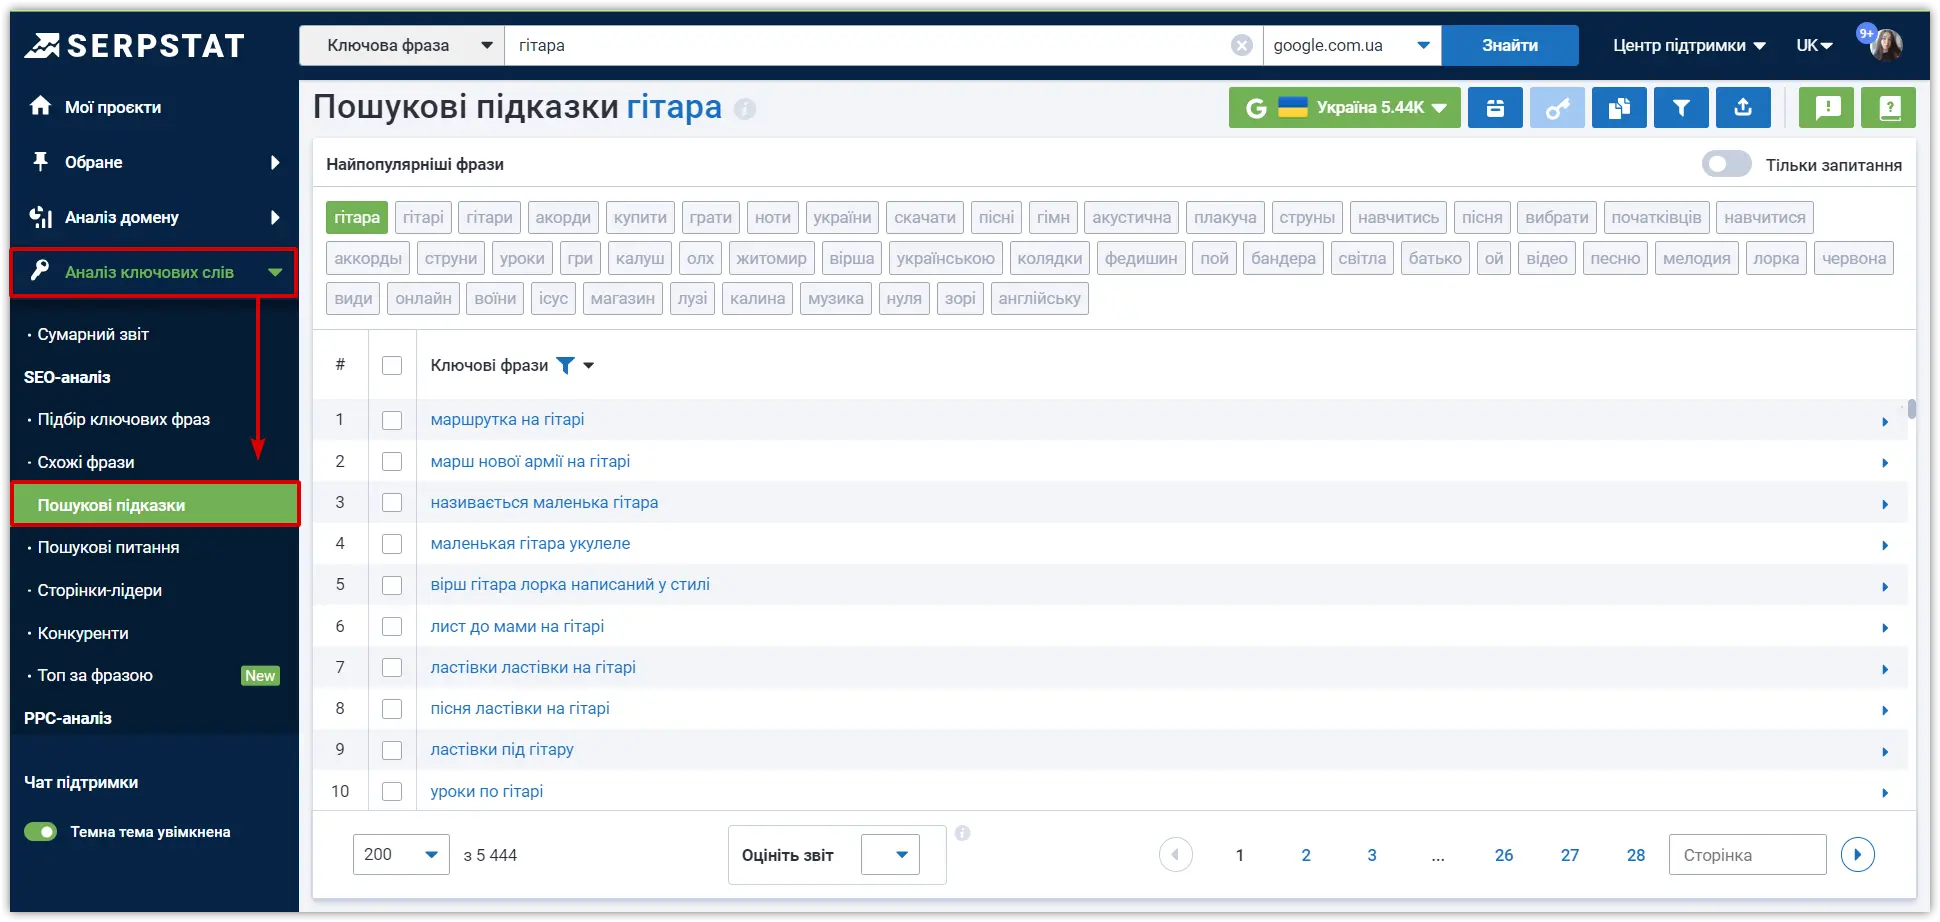Open the google.com.ua search engine dropdown
The height and width of the screenshot is (922, 1940).
click(x=1352, y=45)
